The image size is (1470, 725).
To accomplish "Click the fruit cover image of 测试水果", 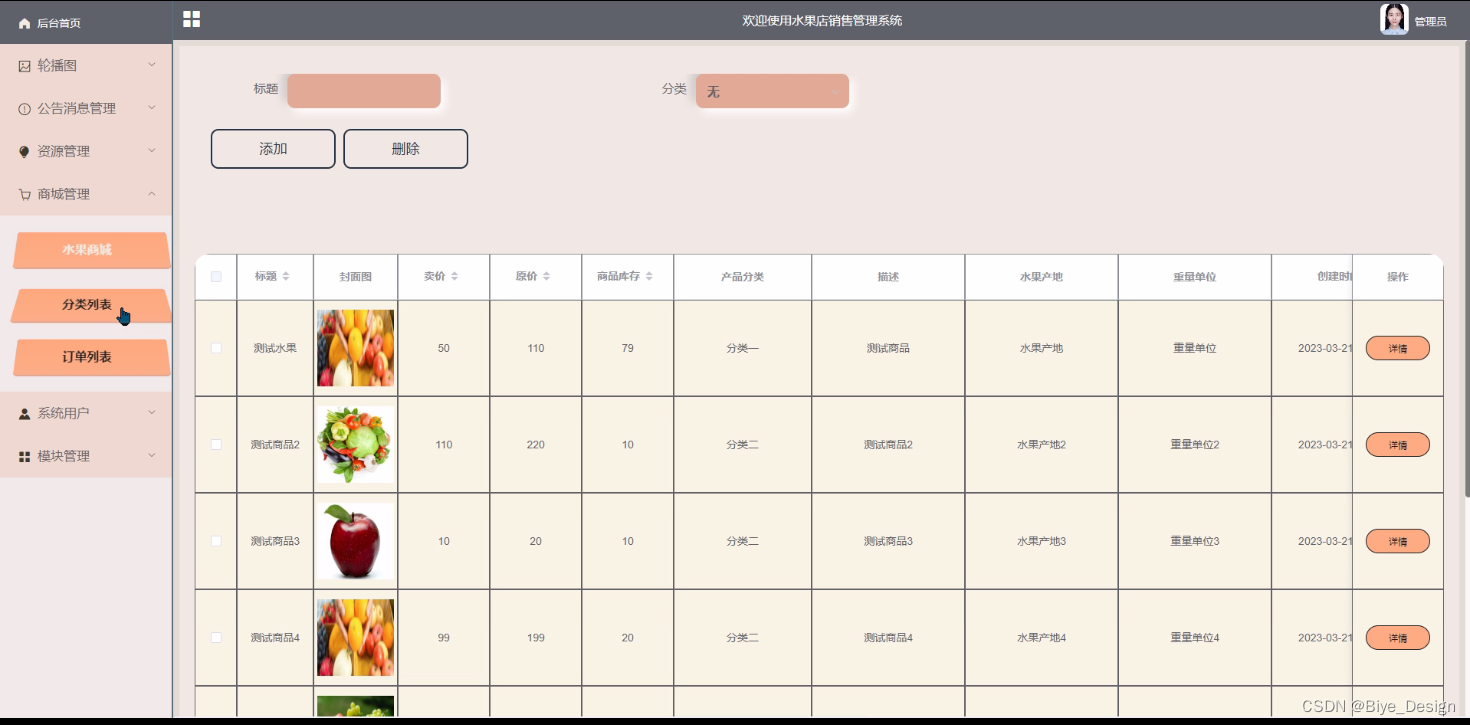I will 355,348.
